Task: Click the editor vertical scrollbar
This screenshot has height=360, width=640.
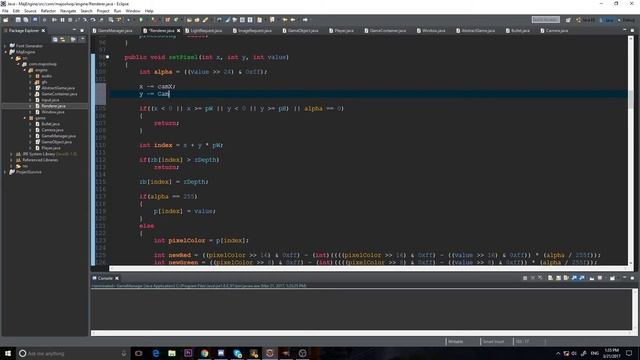Action: (631, 150)
